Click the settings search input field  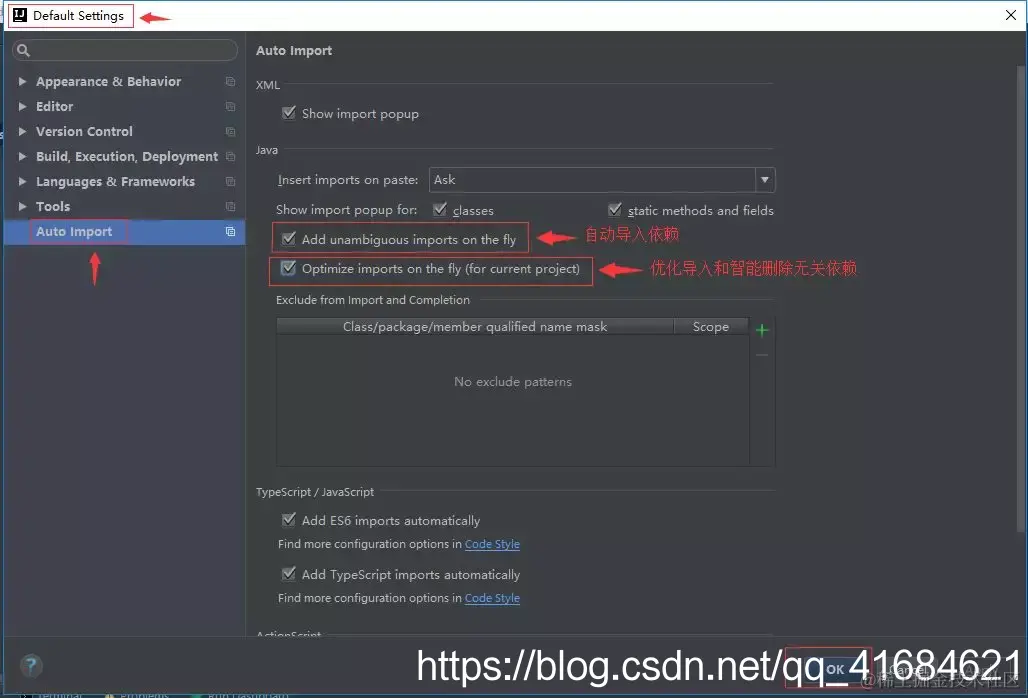pyautogui.click(x=125, y=50)
